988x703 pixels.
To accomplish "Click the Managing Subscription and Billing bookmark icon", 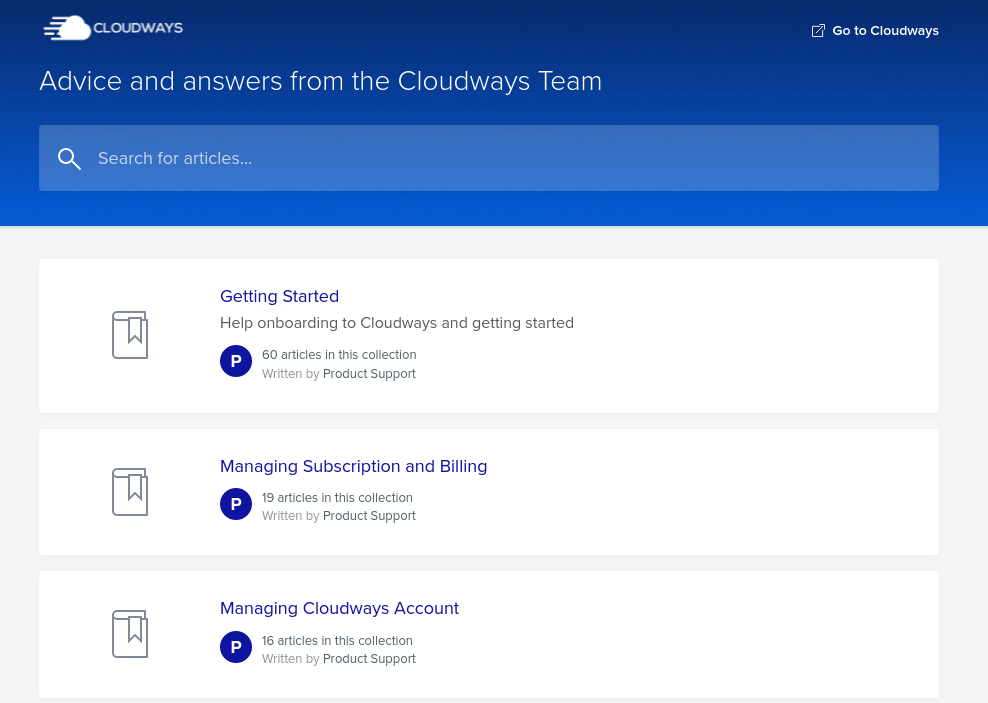I will coord(130,492).
